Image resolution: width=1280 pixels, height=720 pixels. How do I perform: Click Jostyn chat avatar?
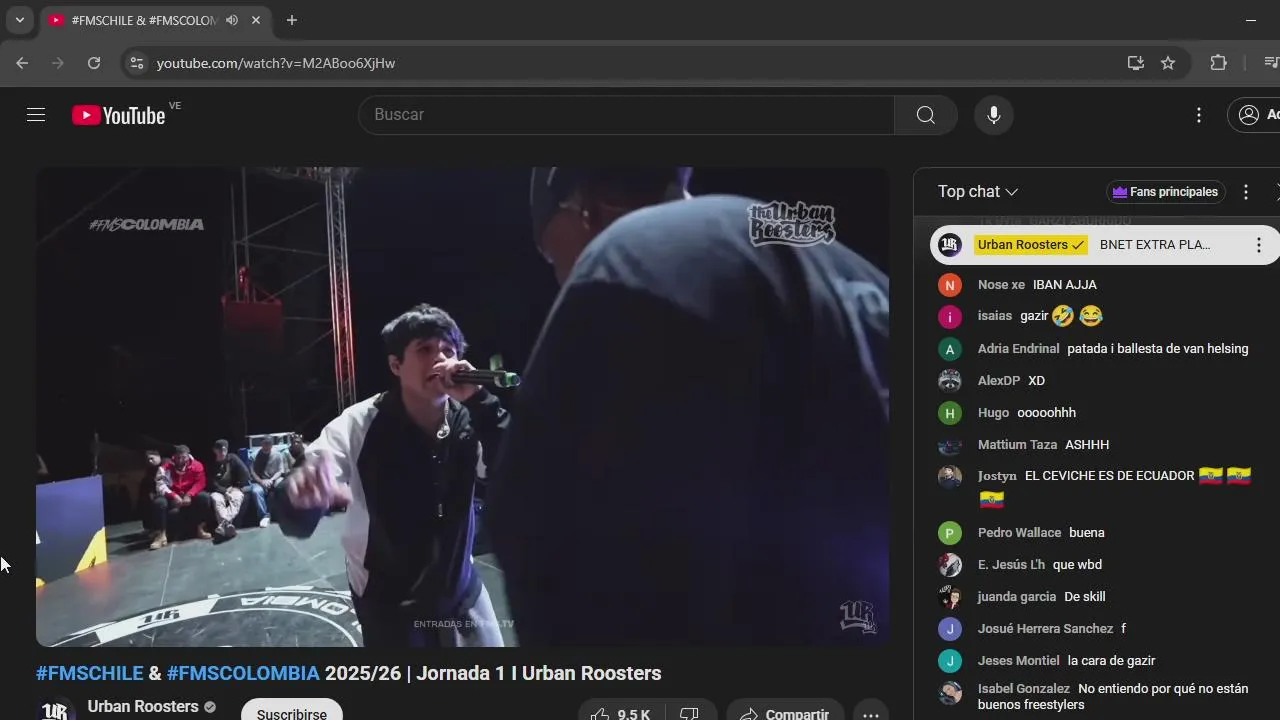[950, 477]
